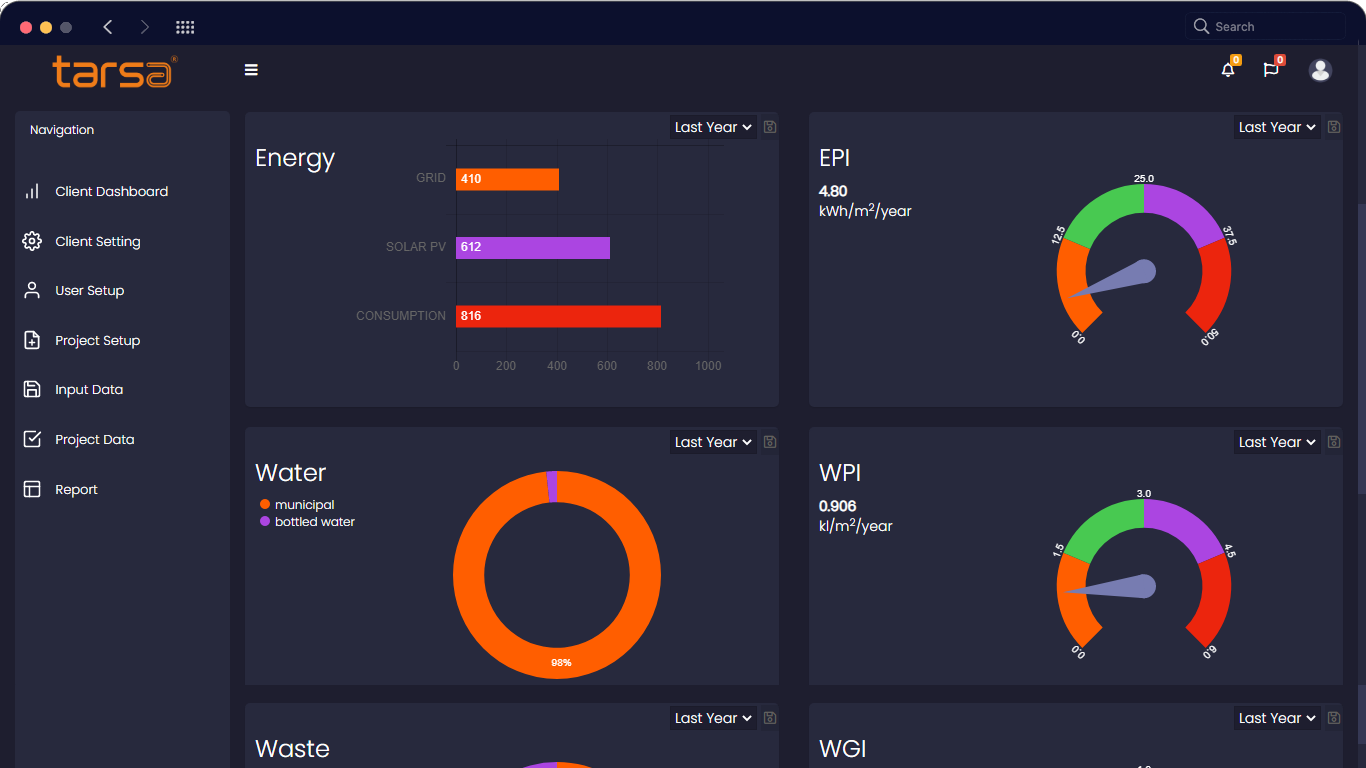Open Waste card Last Year dropdown

(x=712, y=718)
